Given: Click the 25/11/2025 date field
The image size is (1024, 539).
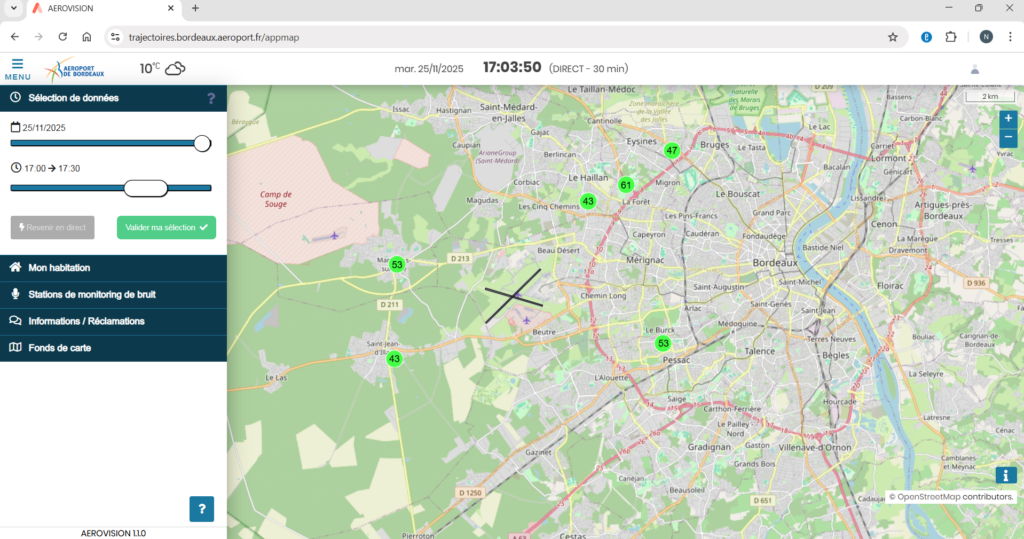Looking at the screenshot, I should tap(44, 127).
